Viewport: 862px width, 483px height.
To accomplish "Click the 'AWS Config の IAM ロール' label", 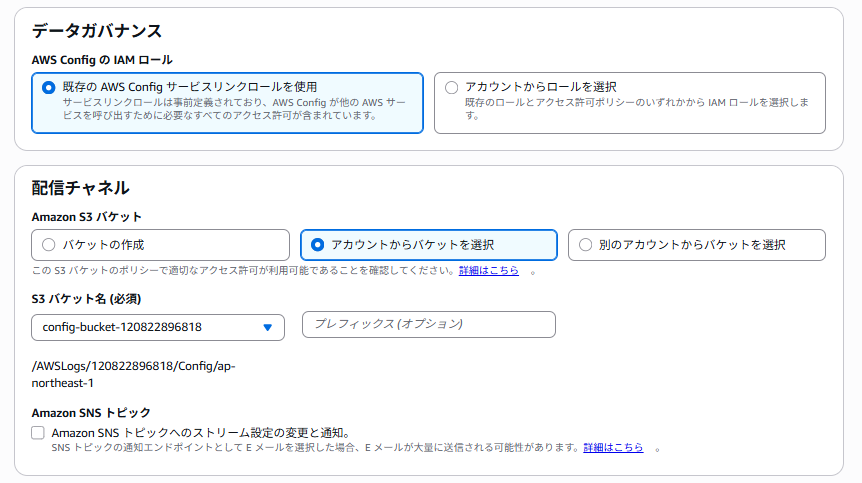I will (102, 60).
